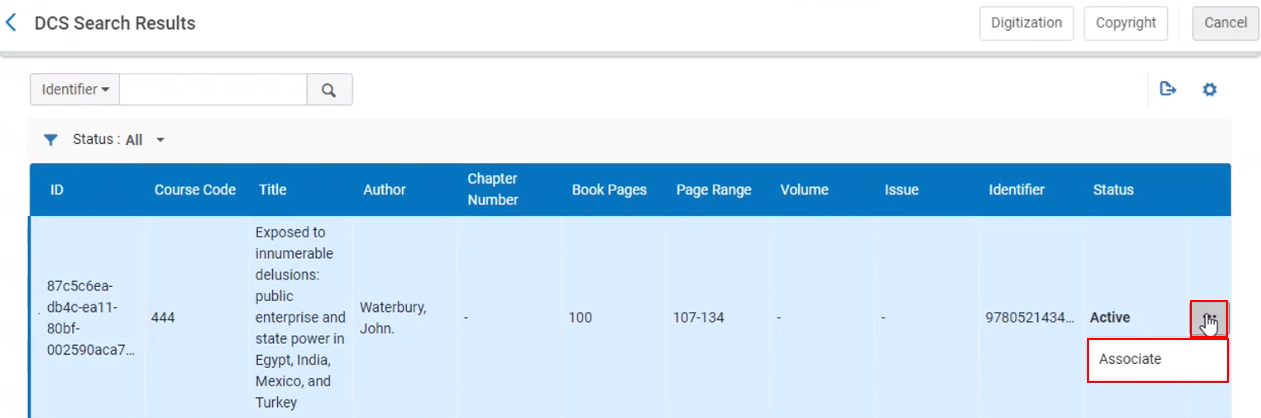Click the Author column header

click(385, 189)
